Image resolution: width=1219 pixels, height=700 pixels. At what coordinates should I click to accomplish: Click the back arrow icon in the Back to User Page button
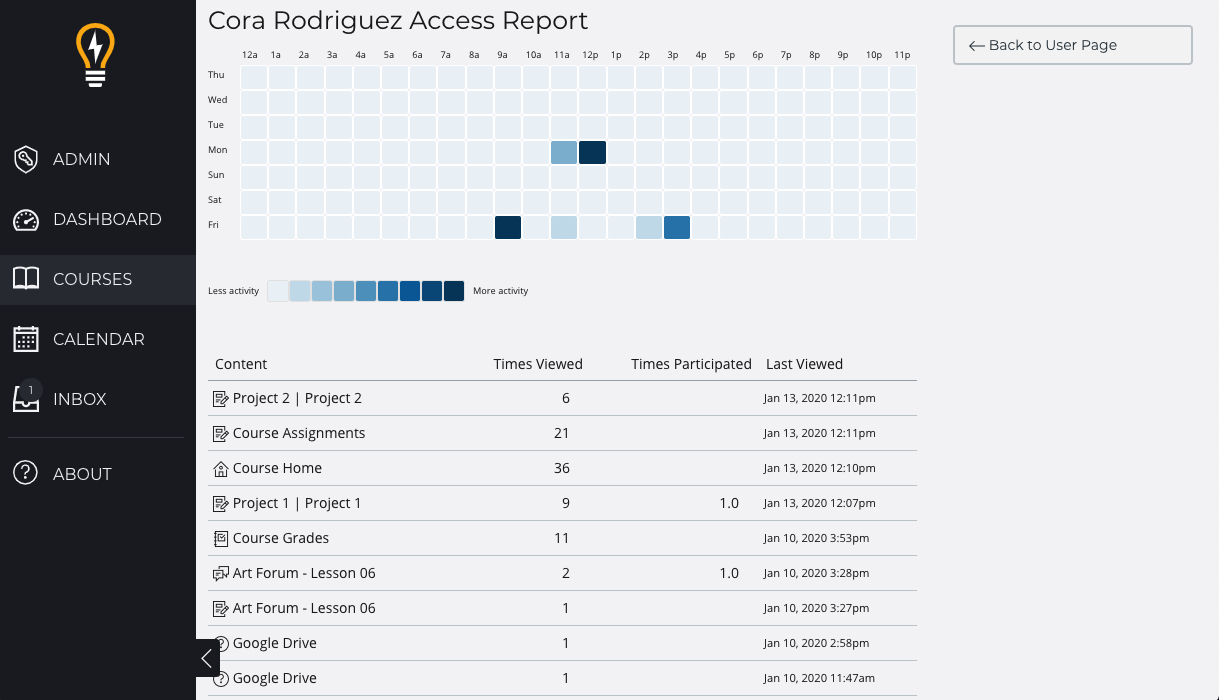point(977,45)
